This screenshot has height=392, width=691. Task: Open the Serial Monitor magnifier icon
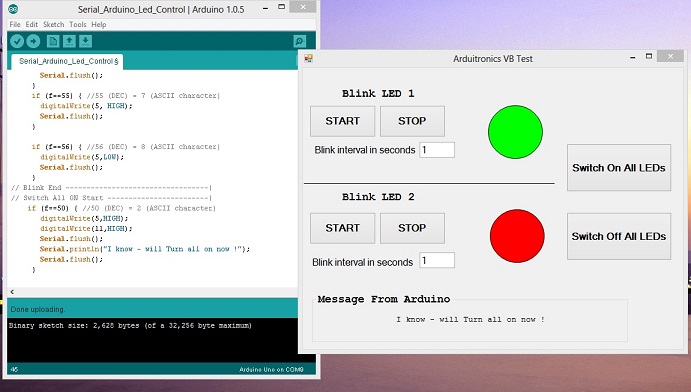pos(300,41)
